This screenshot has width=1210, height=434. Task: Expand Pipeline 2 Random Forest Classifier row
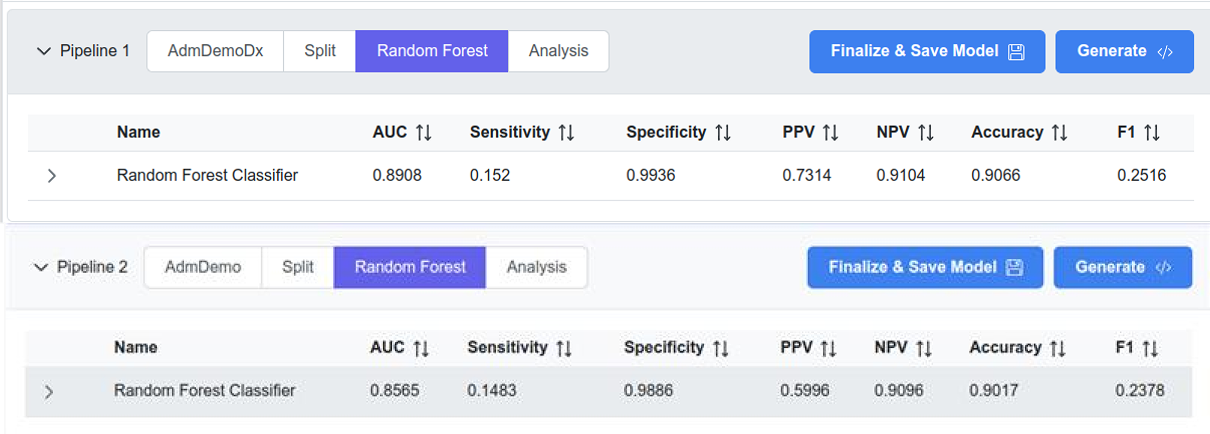(x=49, y=391)
